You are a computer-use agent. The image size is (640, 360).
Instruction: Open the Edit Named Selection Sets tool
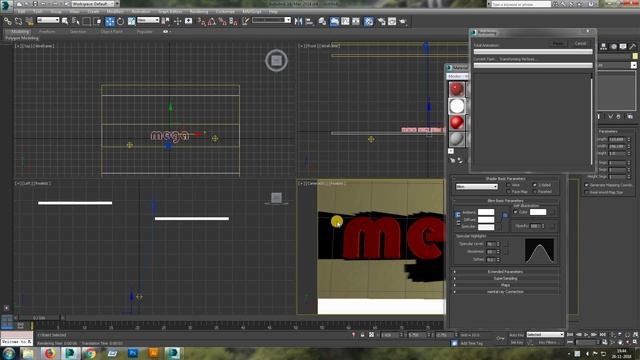click(245, 21)
